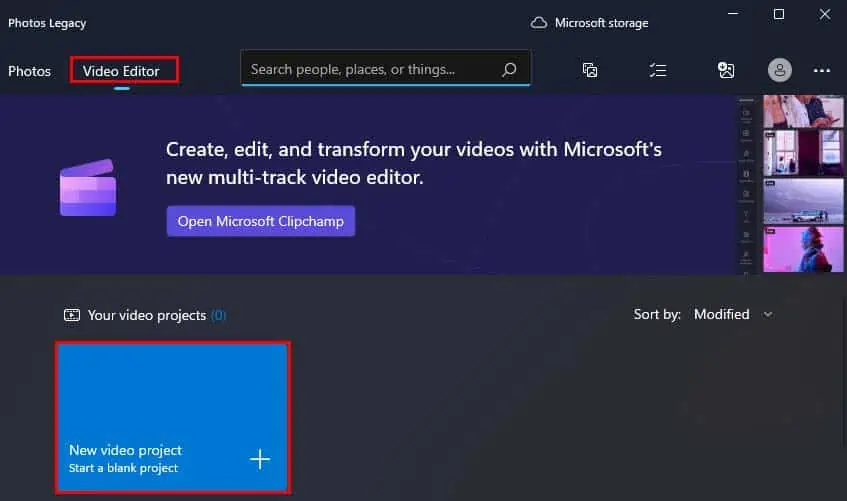Click the Microsoft storage cloud icon
Viewport: 847px width, 501px height.
coord(539,23)
